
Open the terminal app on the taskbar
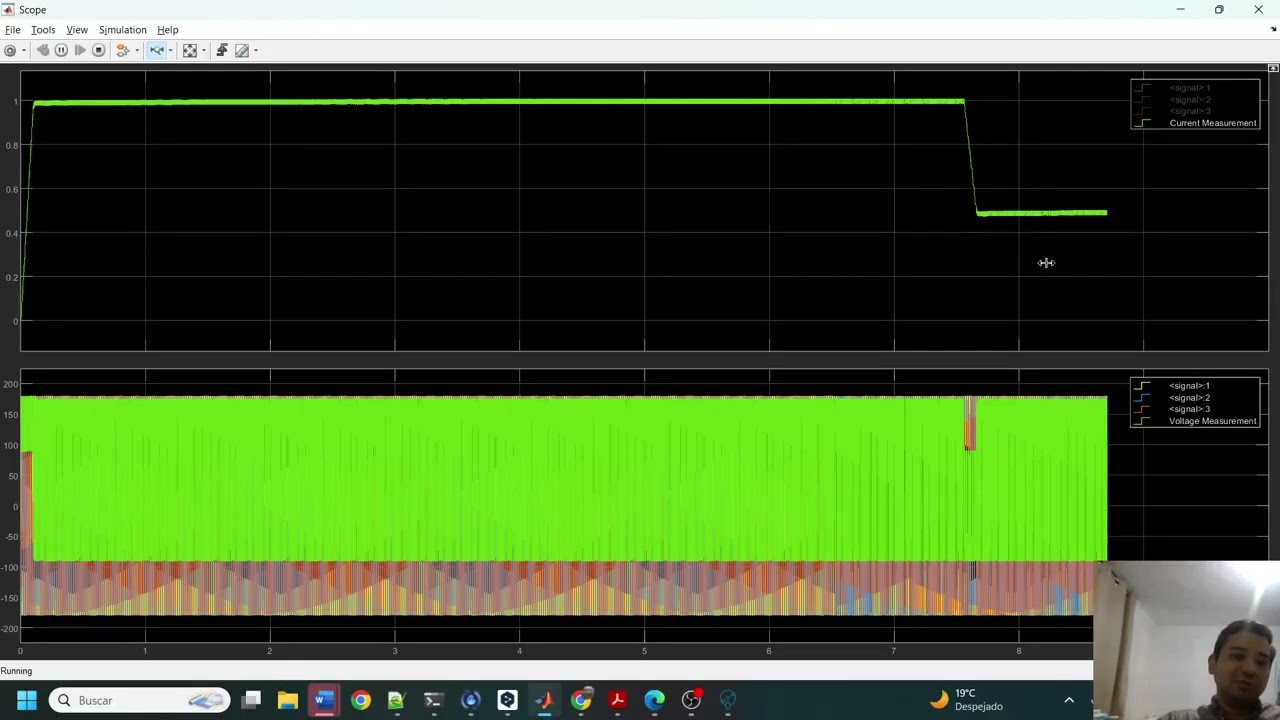(434, 700)
